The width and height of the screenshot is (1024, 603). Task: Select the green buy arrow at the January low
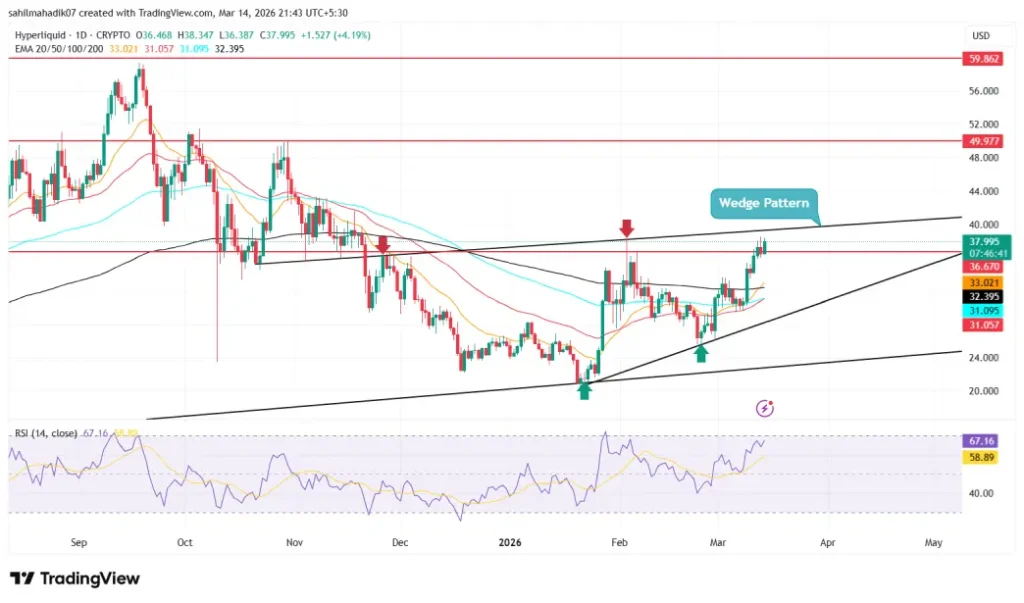584,389
